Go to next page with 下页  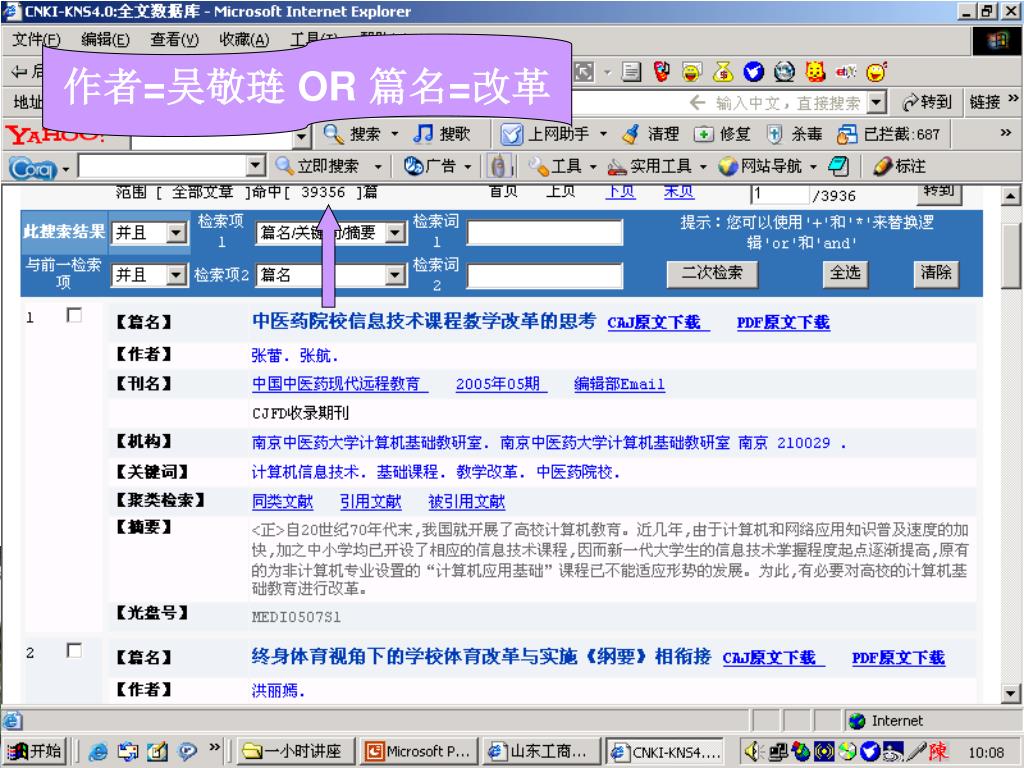(x=620, y=191)
